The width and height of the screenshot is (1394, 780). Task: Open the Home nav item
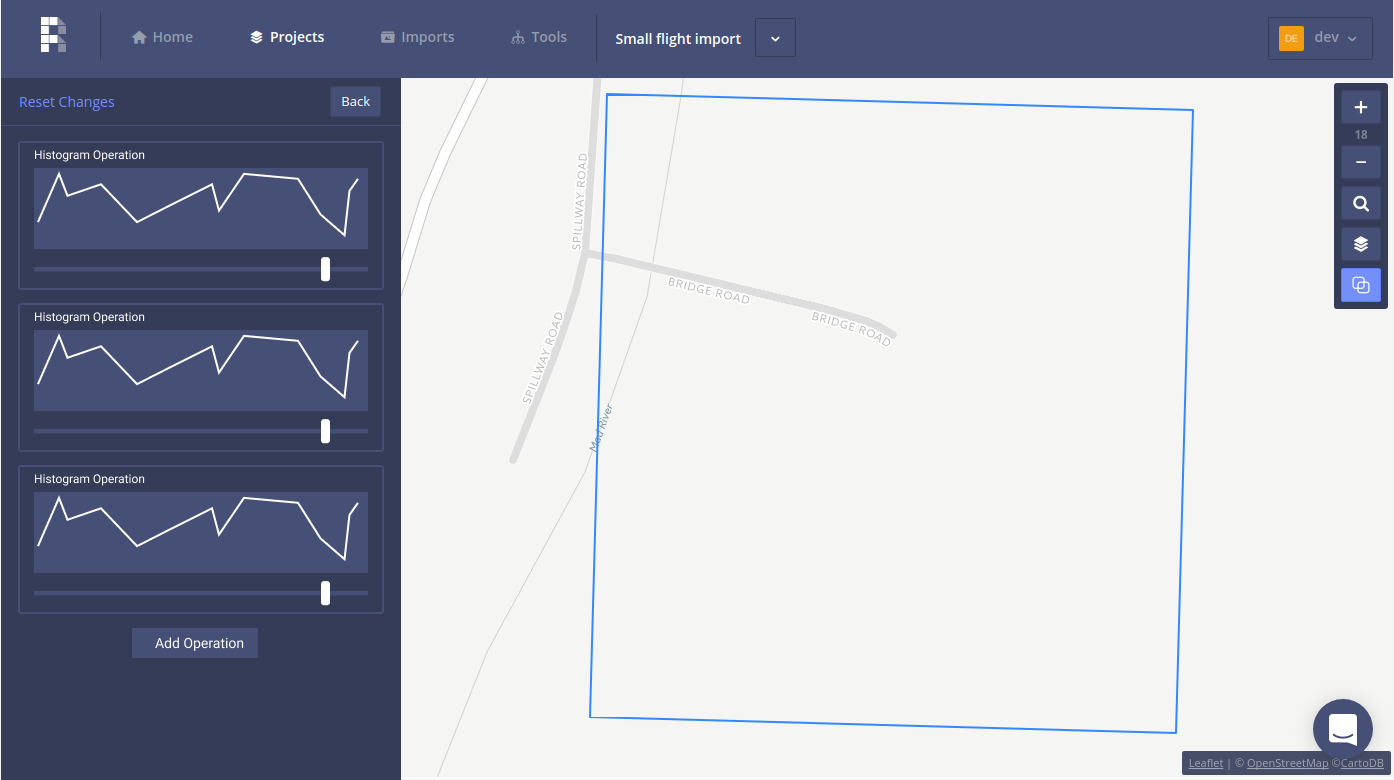click(162, 37)
